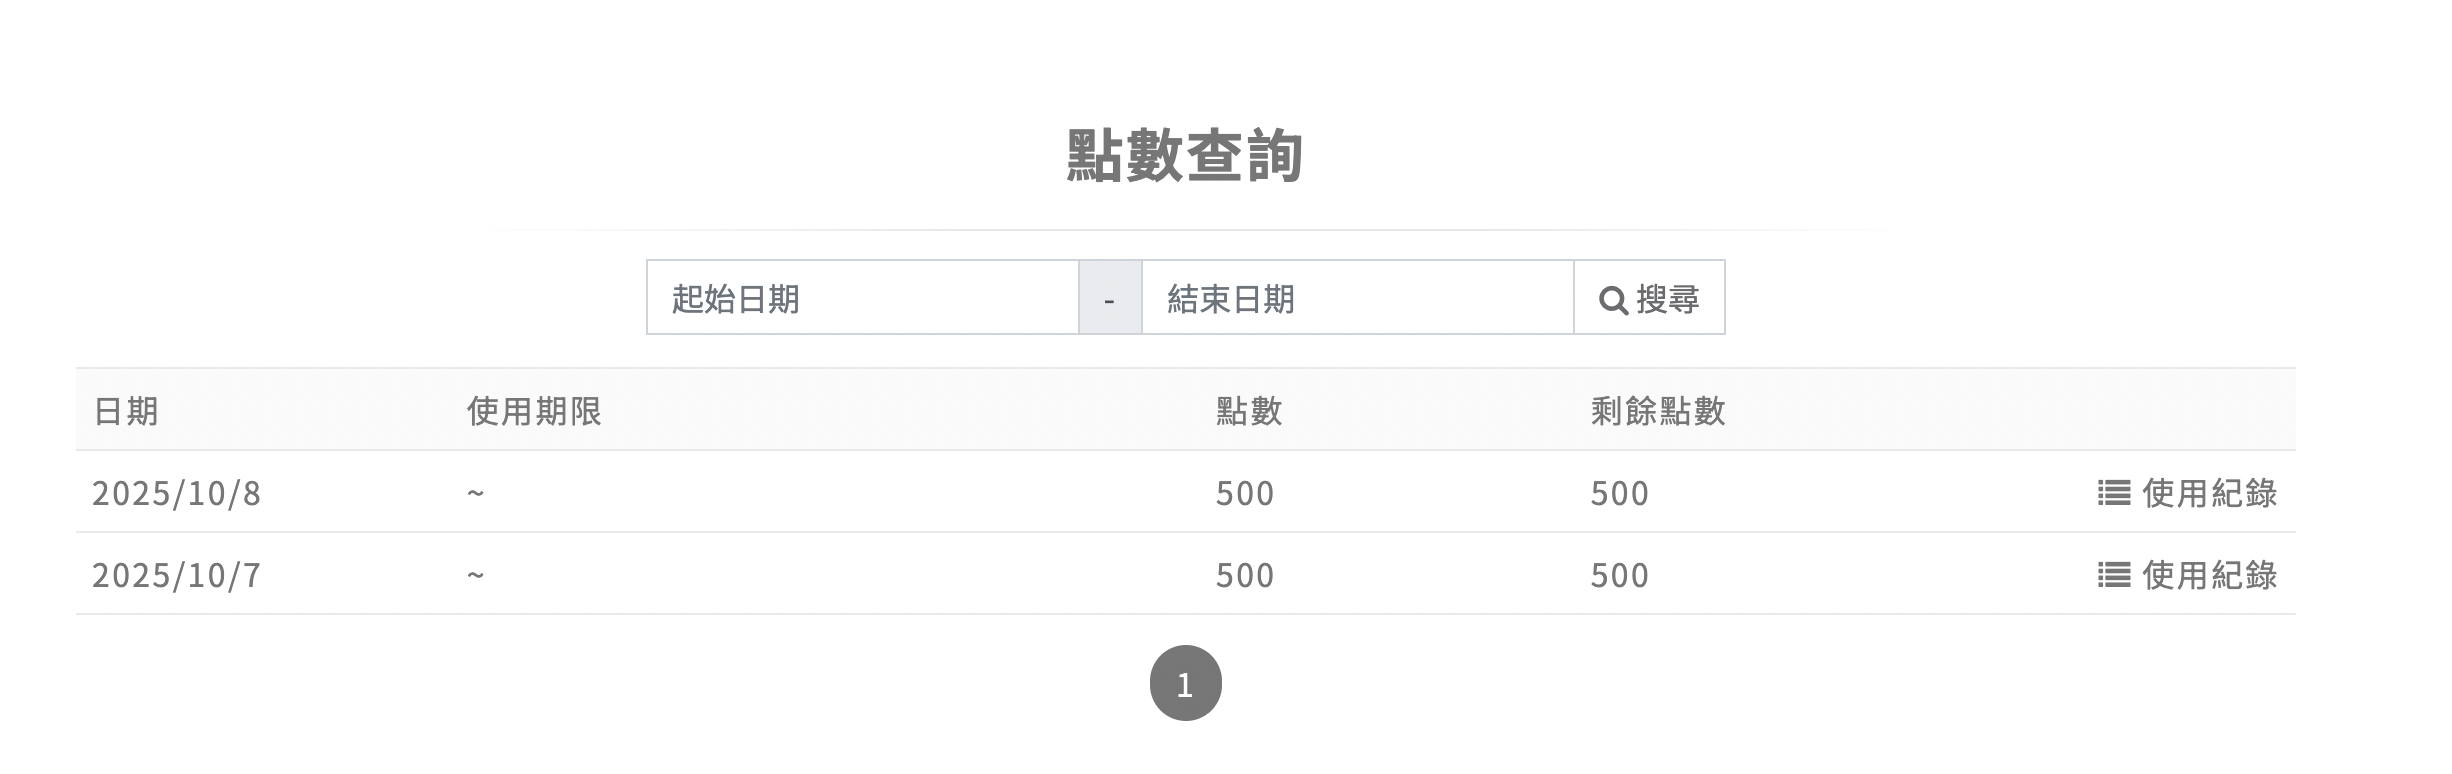Click the 使用期限 column header

pos(534,411)
